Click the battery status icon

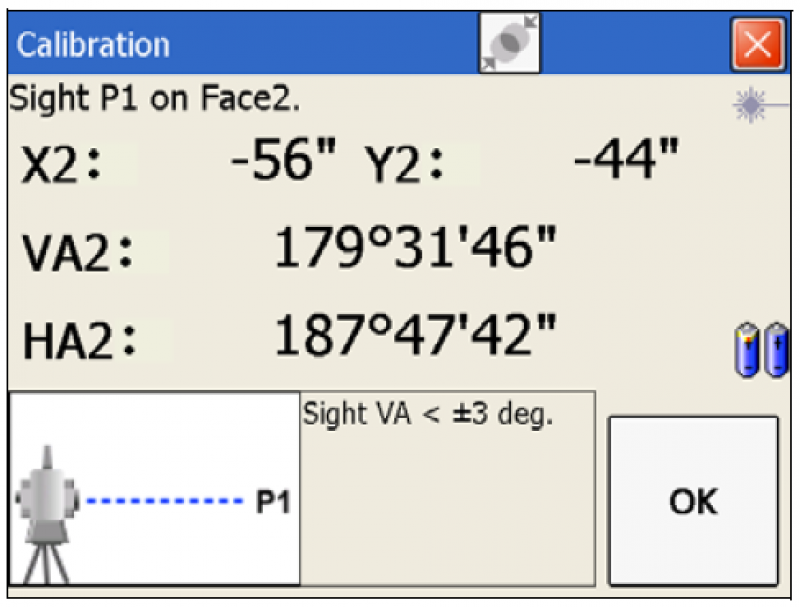pos(761,351)
